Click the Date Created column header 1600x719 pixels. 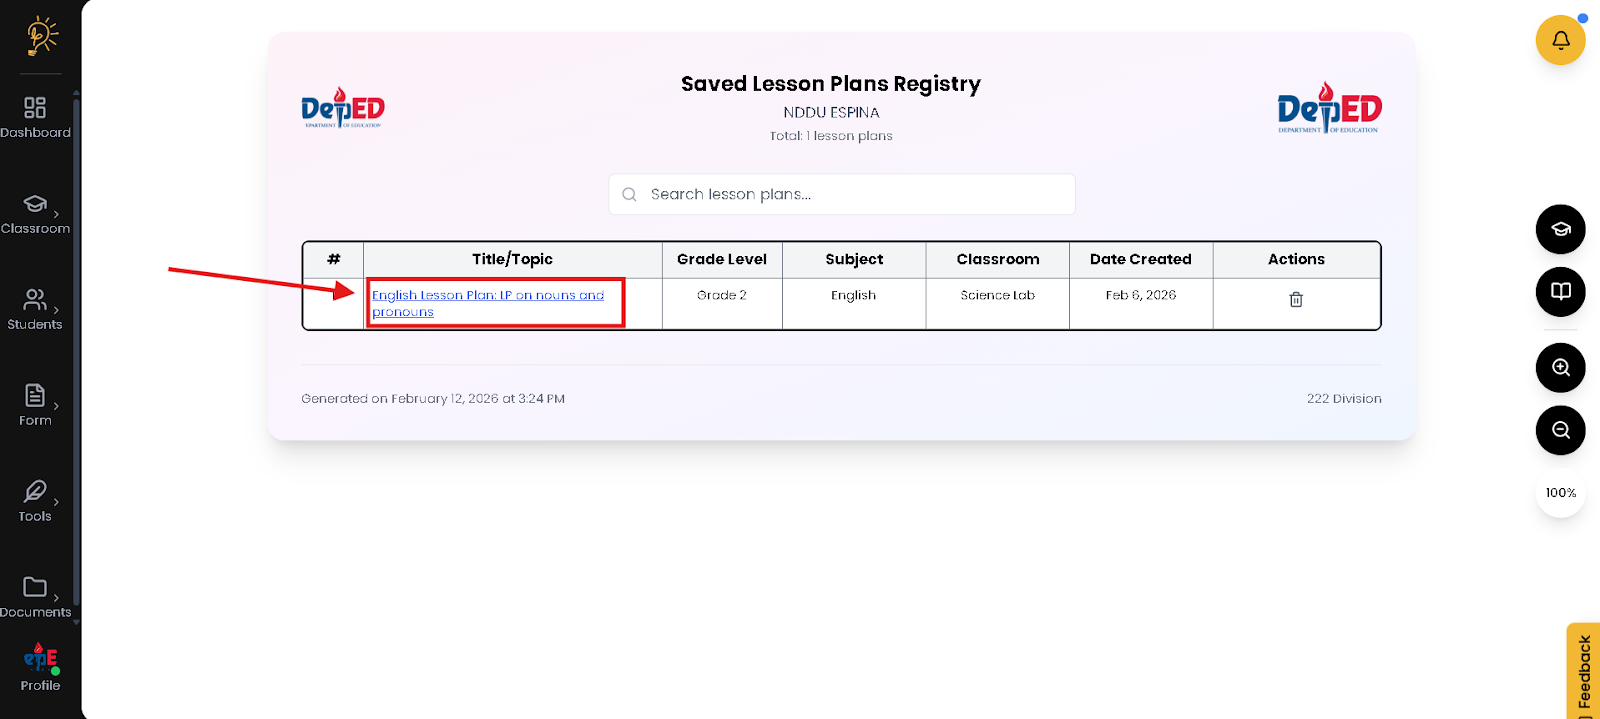pos(1140,260)
